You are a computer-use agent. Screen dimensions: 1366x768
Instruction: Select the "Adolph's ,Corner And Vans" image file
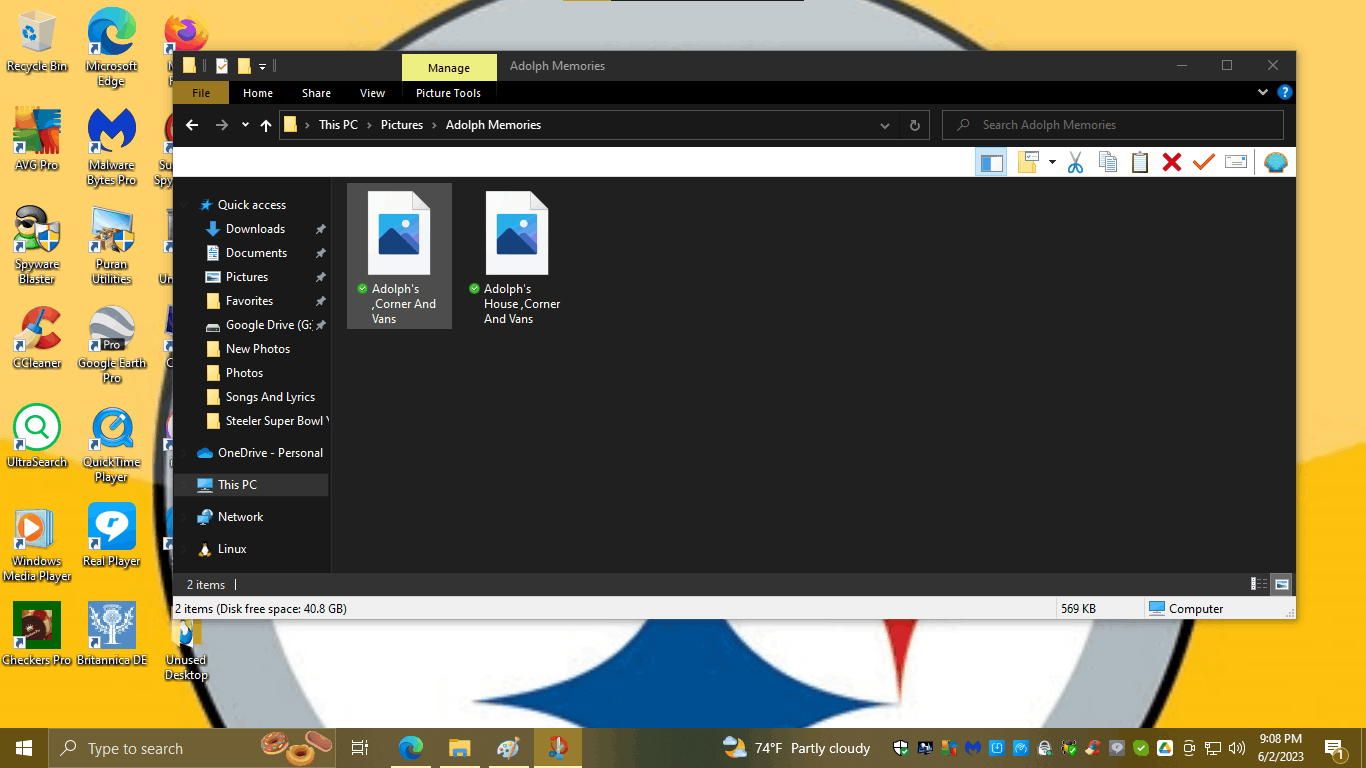(x=399, y=256)
